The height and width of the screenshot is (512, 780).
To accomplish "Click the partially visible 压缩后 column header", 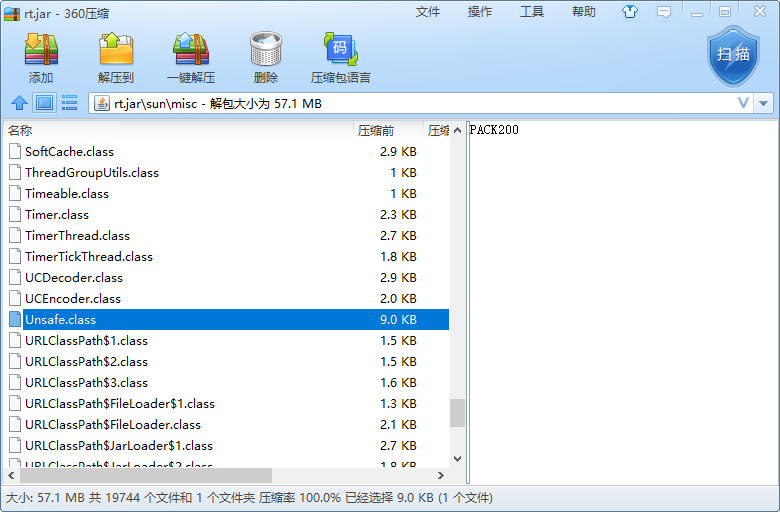I will tap(437, 130).
